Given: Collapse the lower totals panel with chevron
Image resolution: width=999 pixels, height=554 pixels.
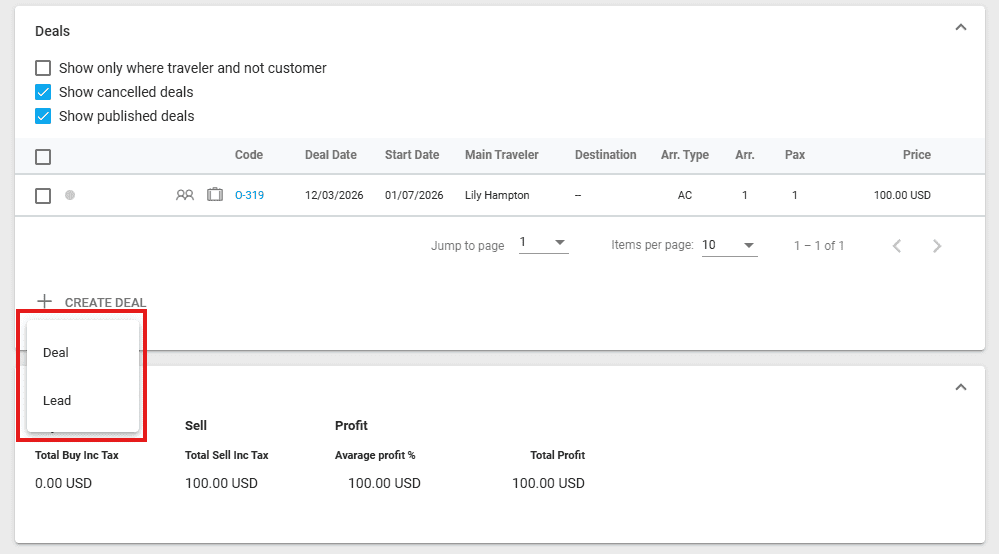Looking at the screenshot, I should 960,387.
